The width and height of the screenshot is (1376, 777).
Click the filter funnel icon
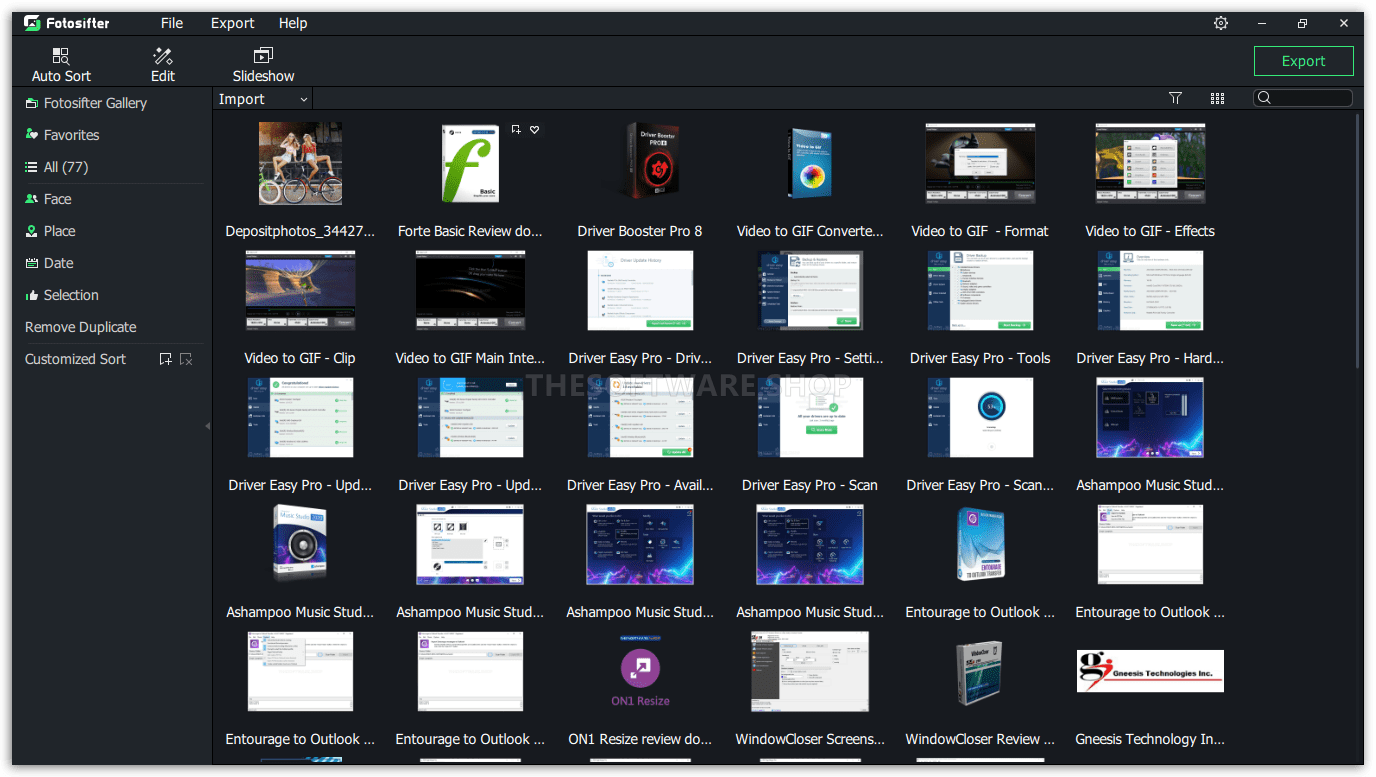pos(1175,98)
